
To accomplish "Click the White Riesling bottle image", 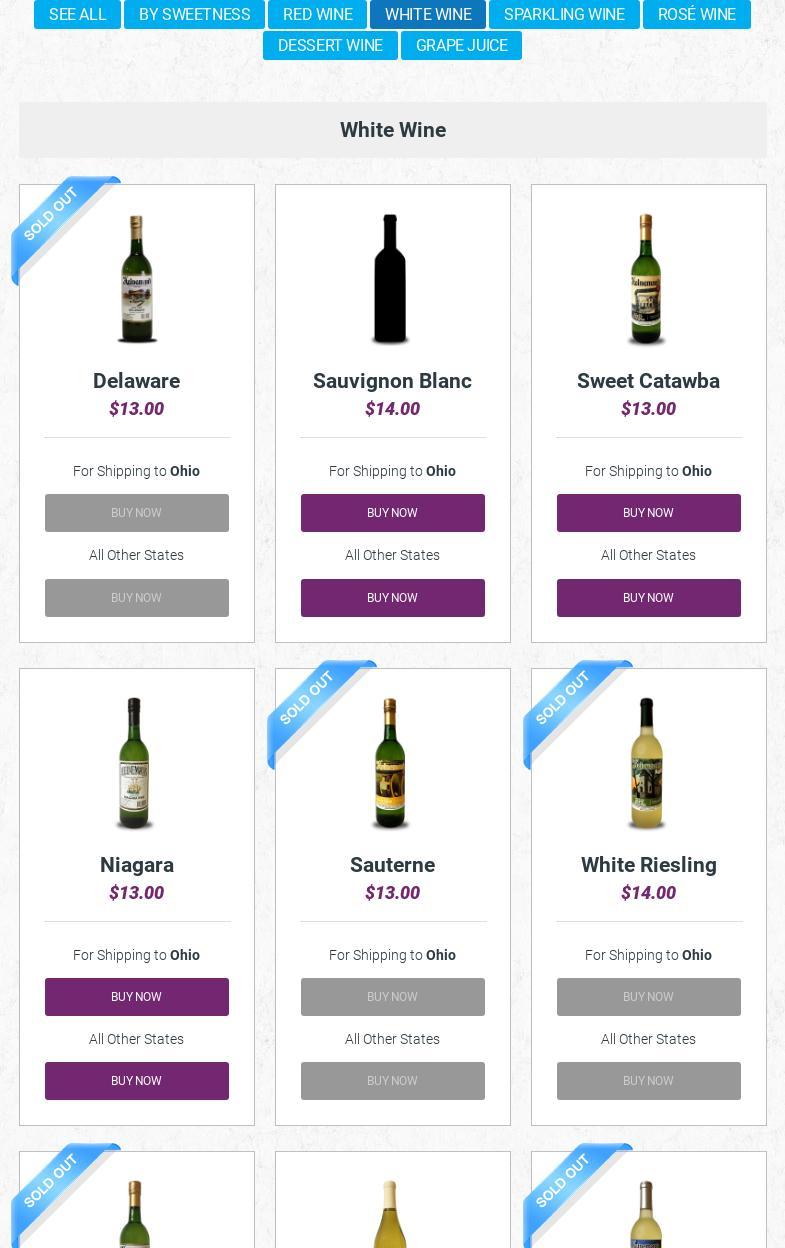I will point(647,764).
